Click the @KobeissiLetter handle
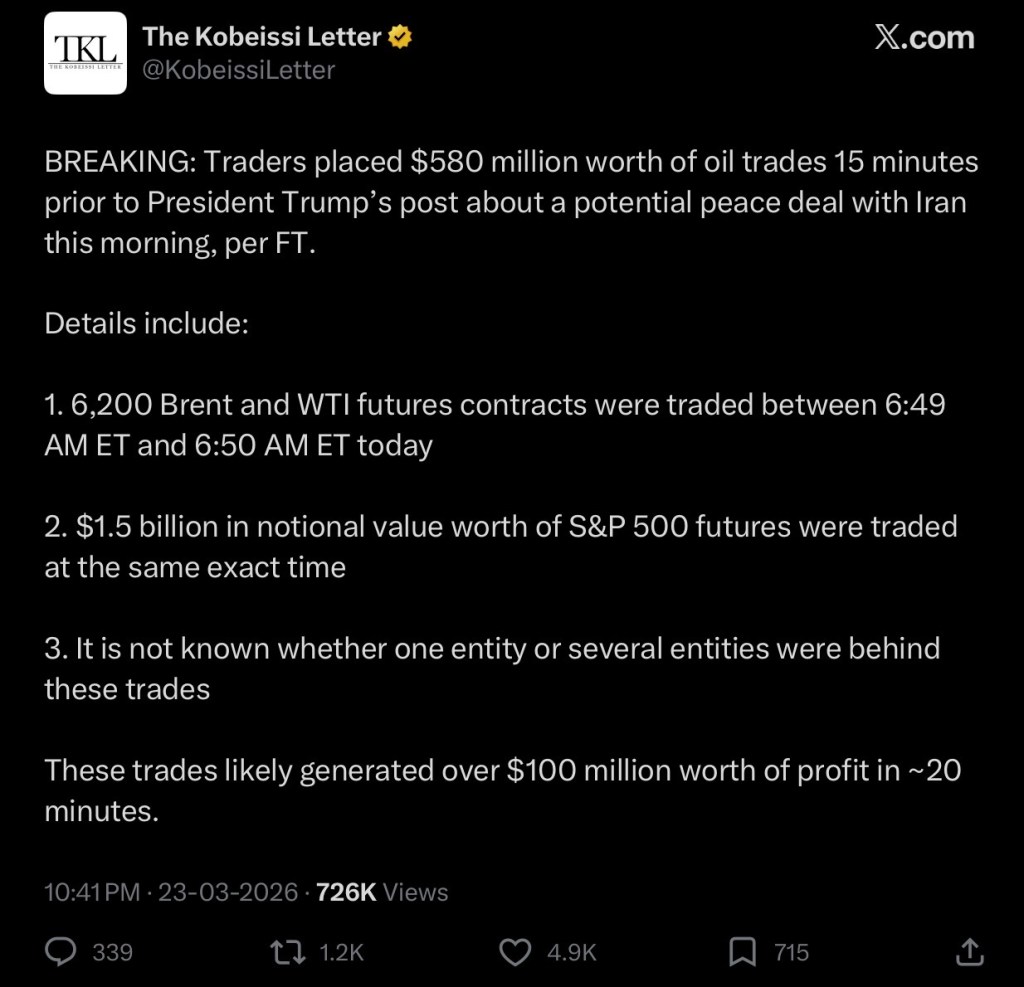The width and height of the screenshot is (1024, 987). (239, 70)
